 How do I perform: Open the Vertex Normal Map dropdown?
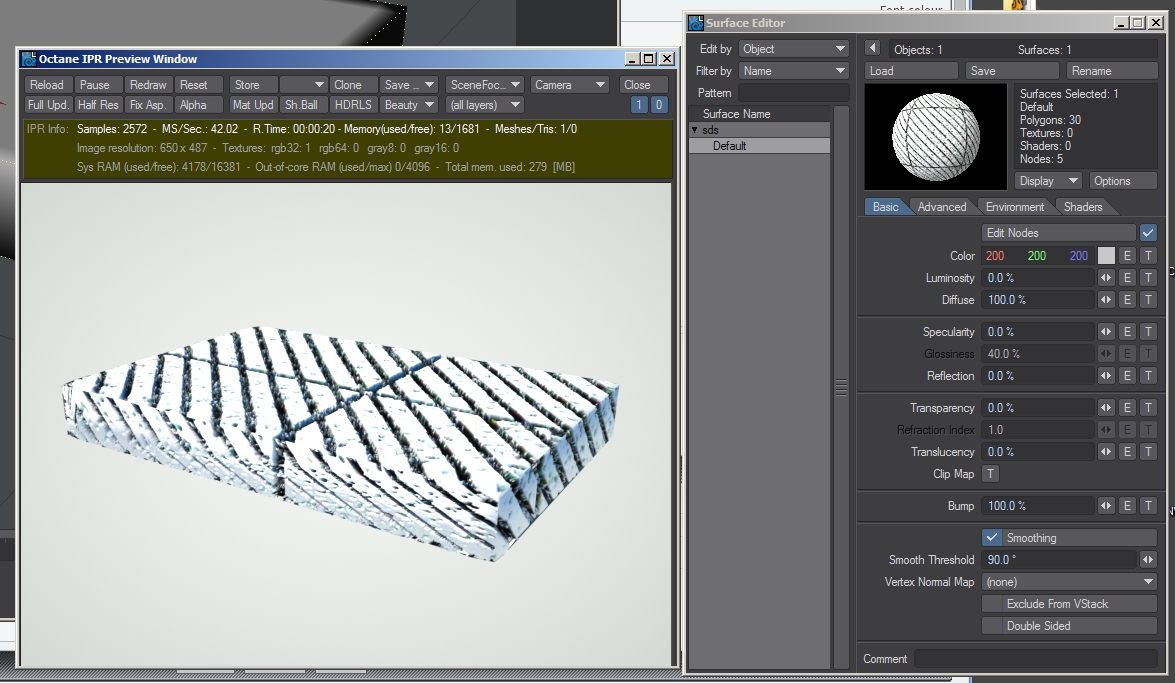click(1069, 582)
